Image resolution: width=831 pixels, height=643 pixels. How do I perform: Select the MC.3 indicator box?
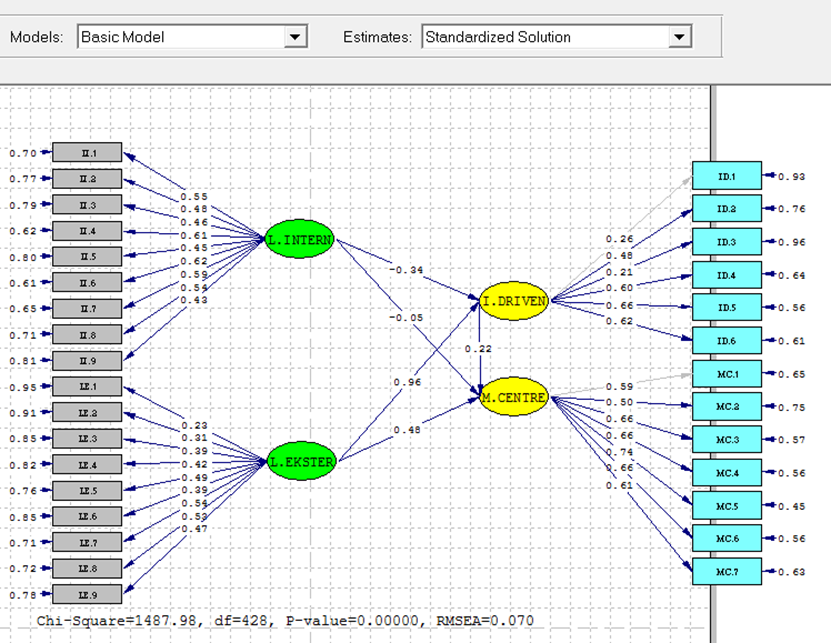point(727,439)
